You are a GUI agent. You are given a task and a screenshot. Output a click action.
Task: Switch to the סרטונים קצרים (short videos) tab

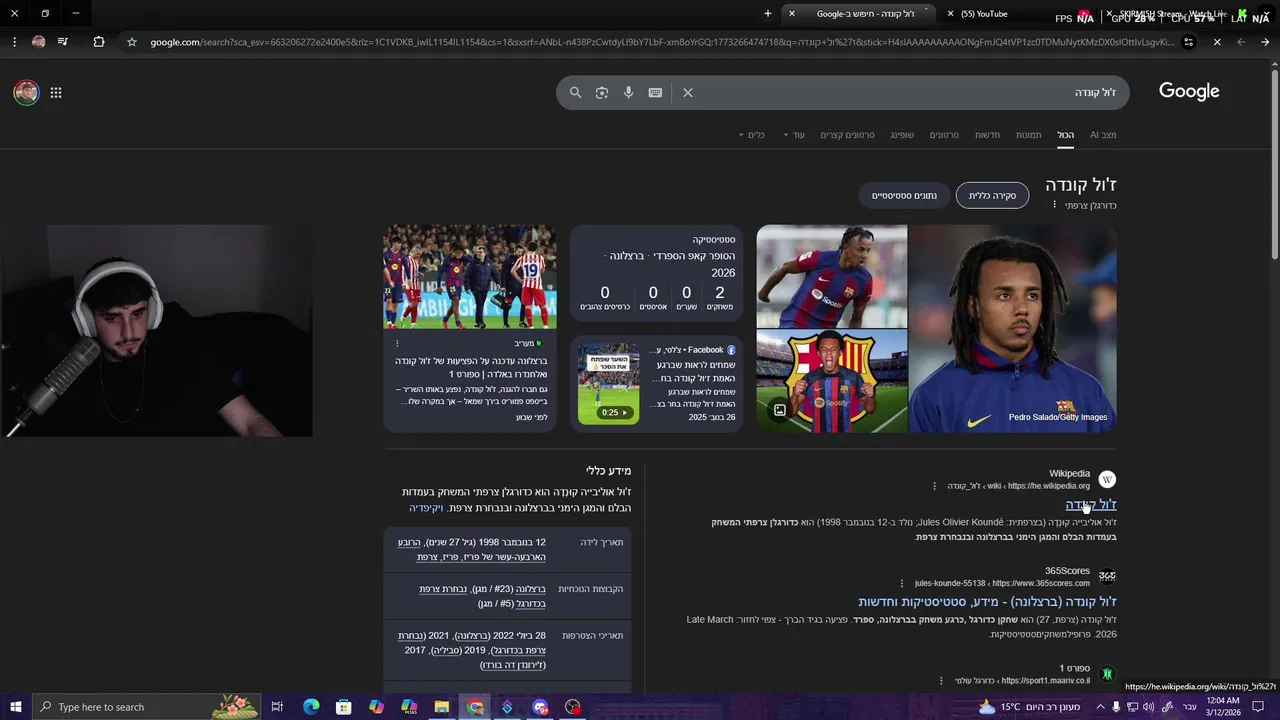(x=848, y=135)
